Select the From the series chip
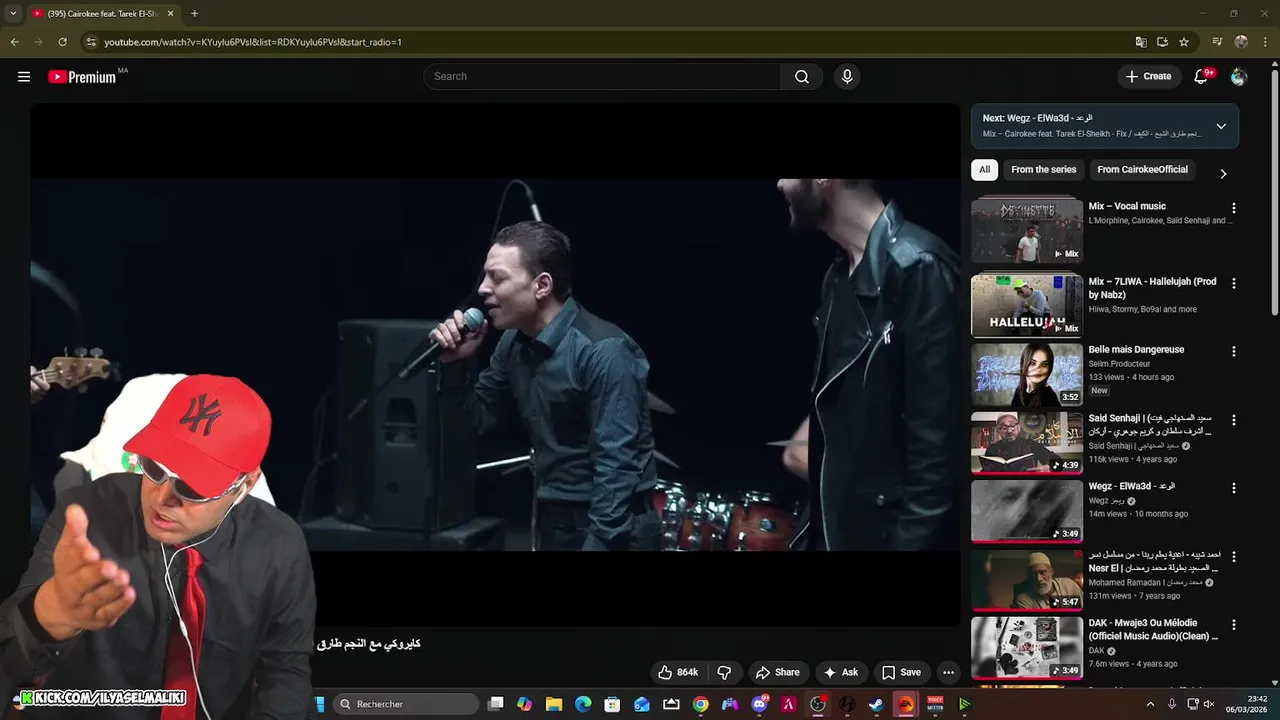 (1043, 170)
